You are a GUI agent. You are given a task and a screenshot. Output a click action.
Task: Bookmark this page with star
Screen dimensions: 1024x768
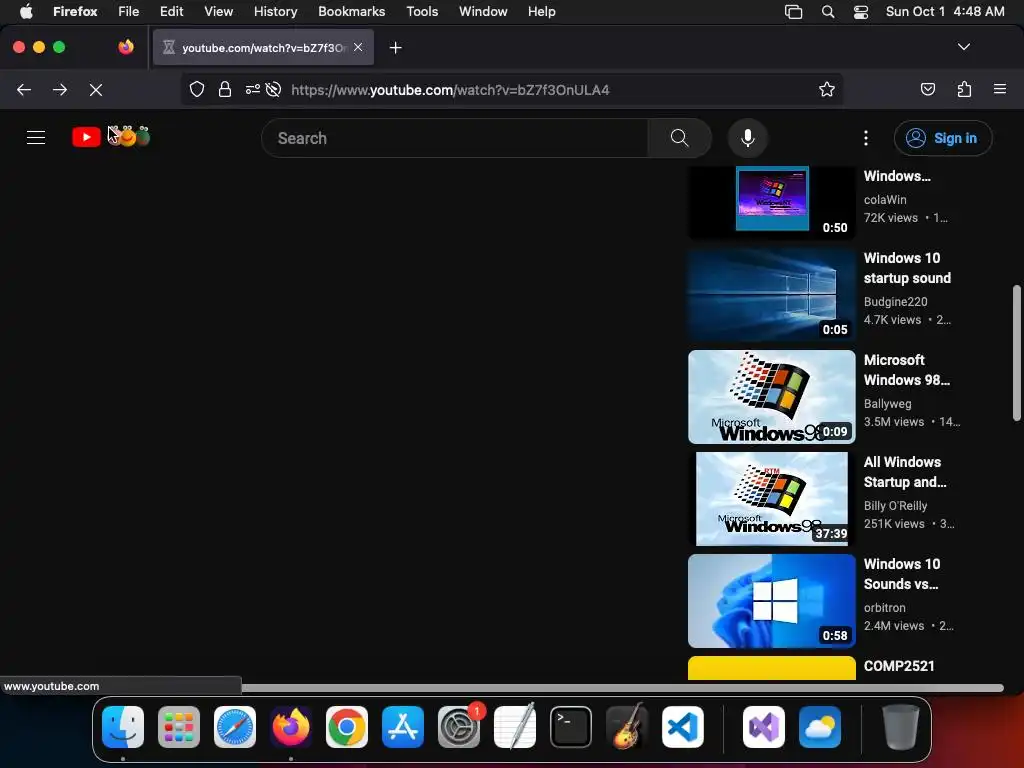coord(827,89)
